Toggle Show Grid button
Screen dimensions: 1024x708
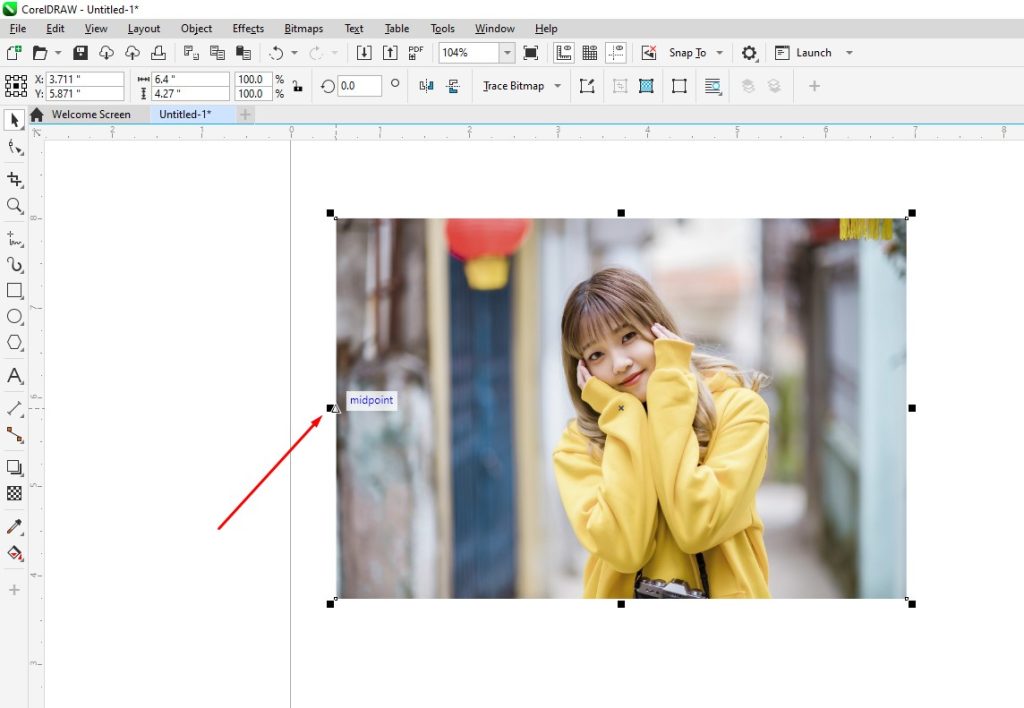click(x=590, y=53)
